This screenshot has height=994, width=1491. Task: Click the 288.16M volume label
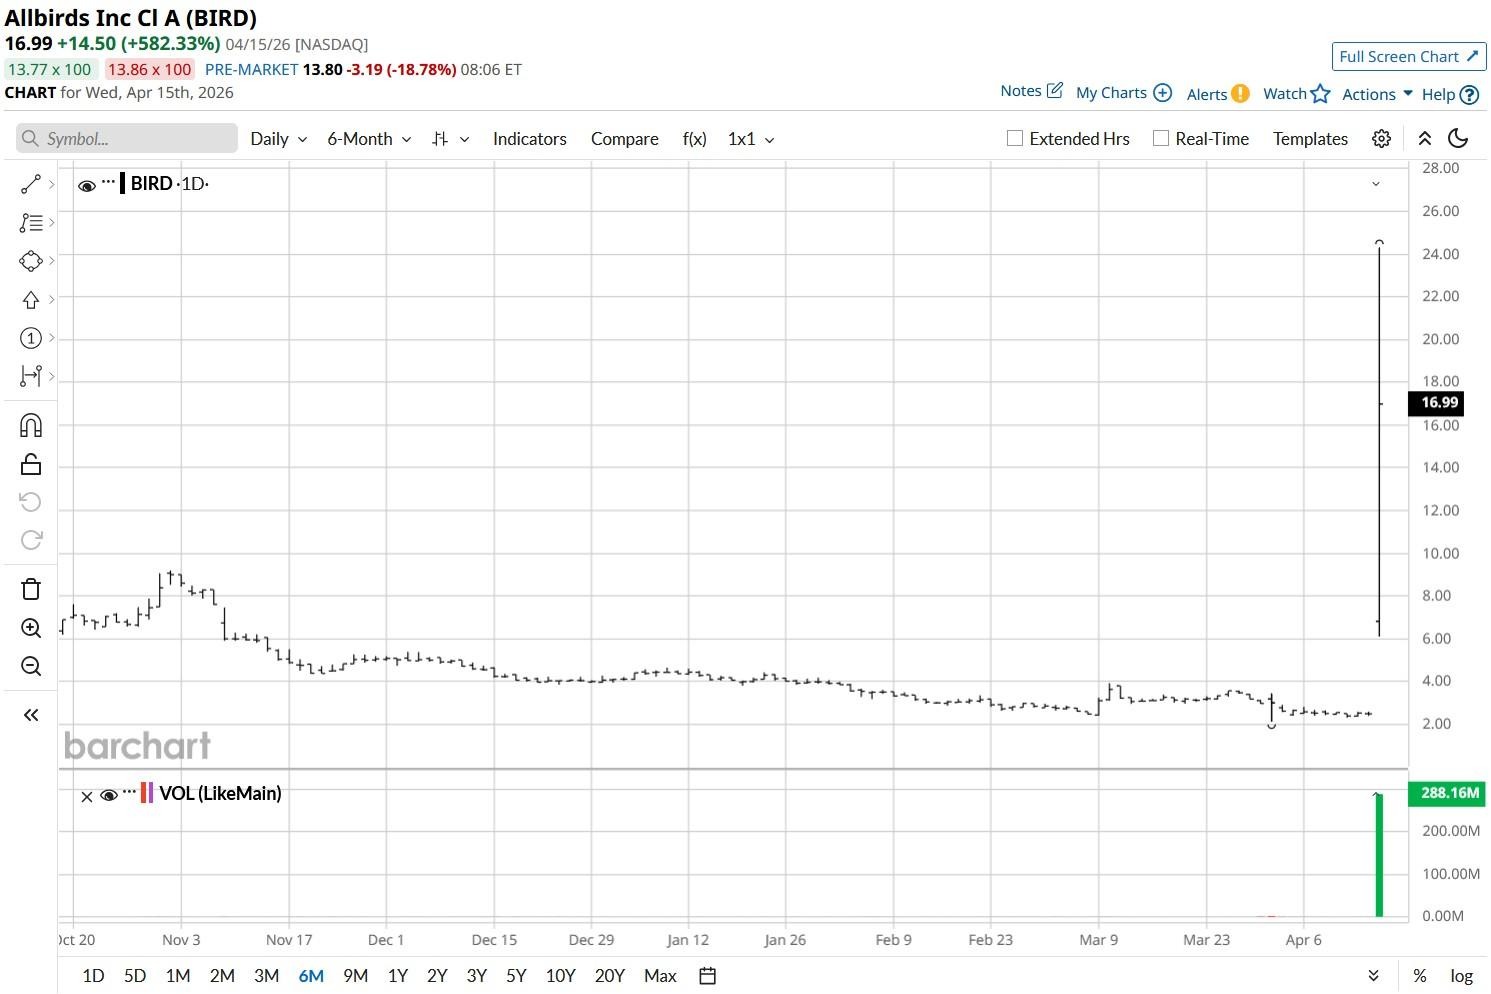click(x=1446, y=793)
